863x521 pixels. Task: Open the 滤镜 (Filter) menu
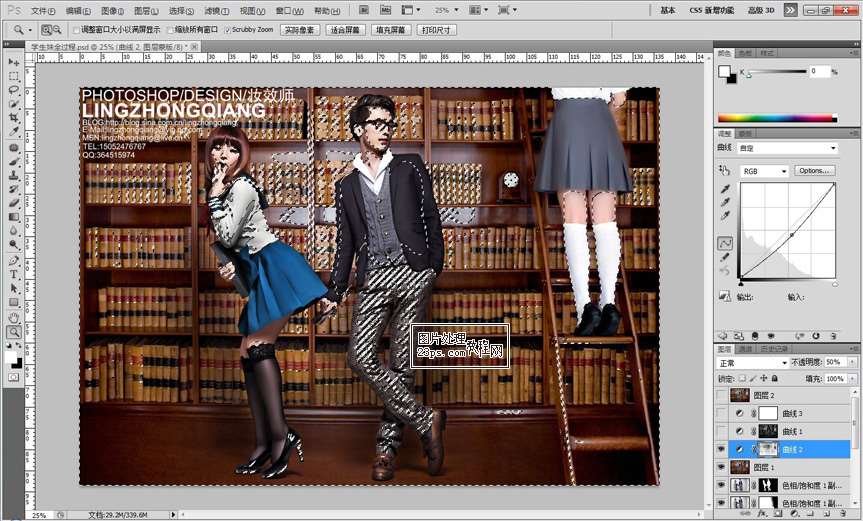(216, 10)
